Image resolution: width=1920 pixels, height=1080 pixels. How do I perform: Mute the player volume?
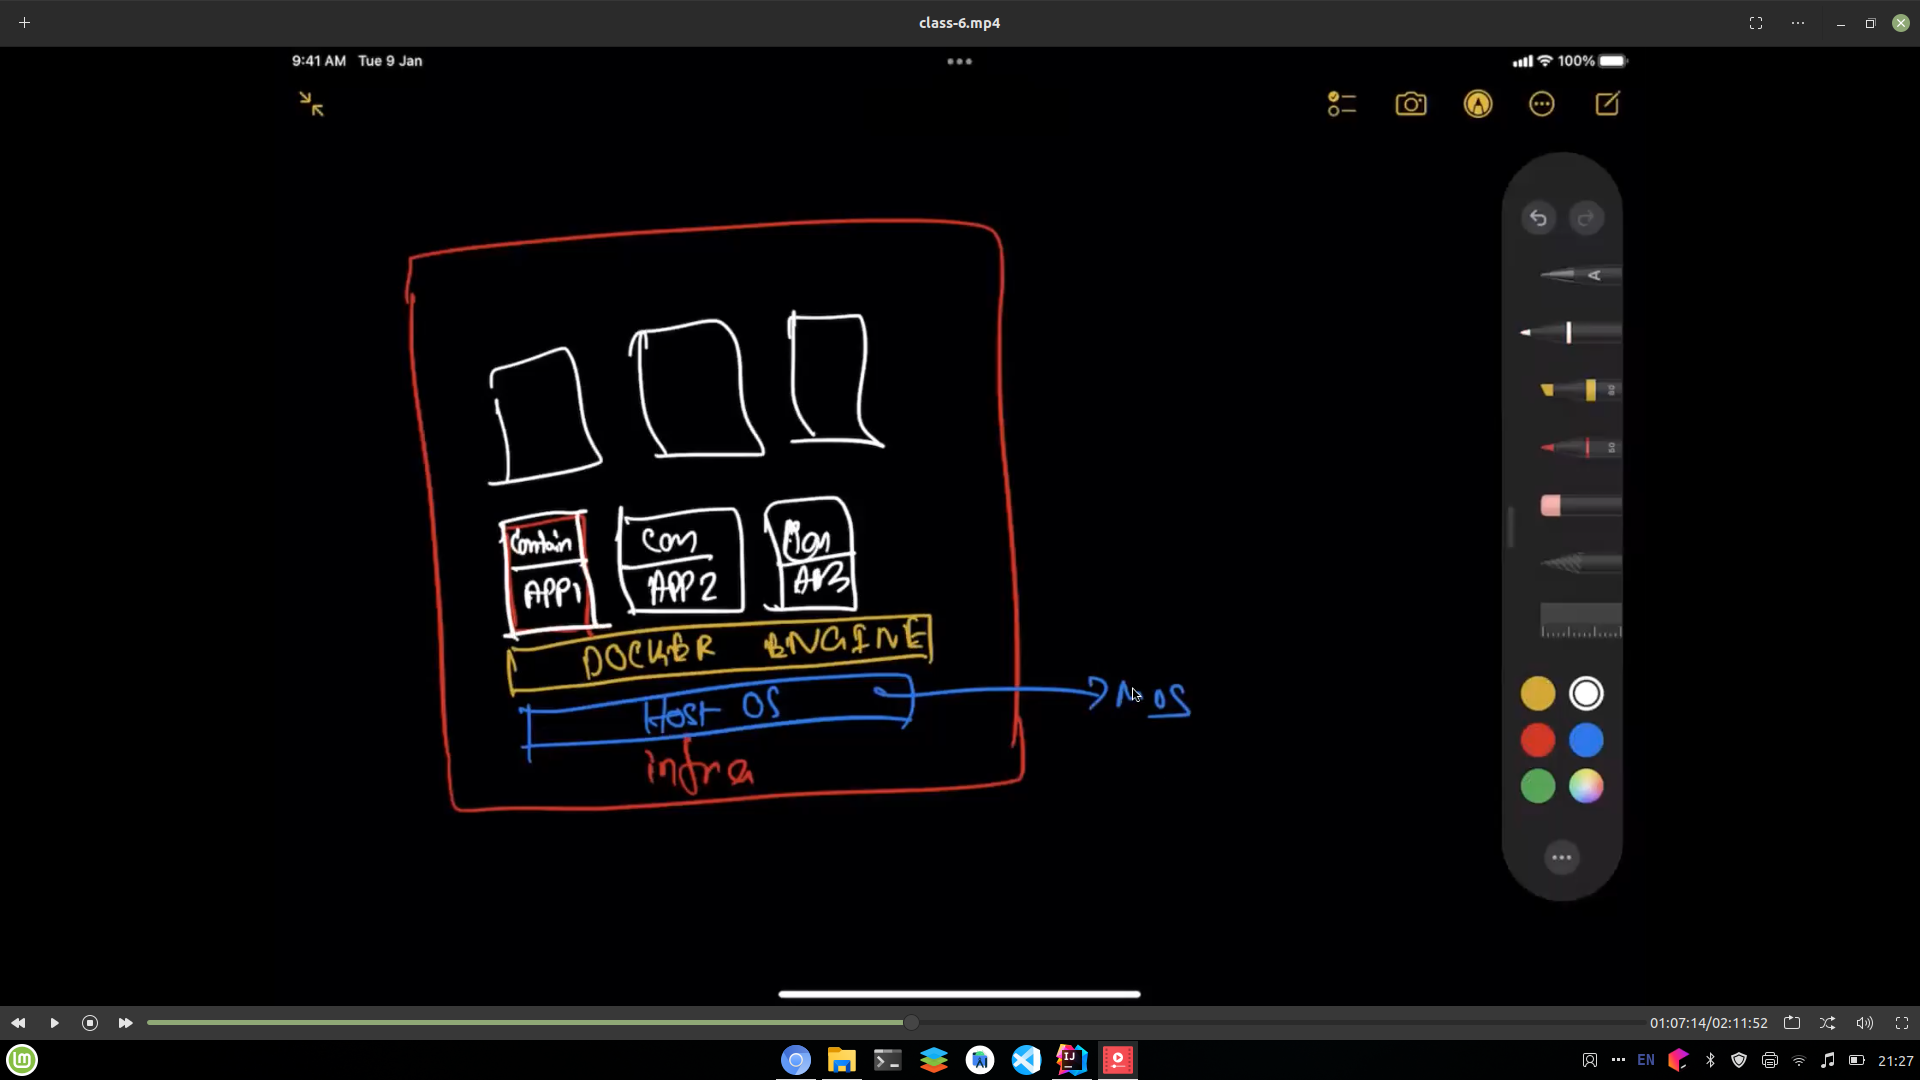tap(1864, 1023)
